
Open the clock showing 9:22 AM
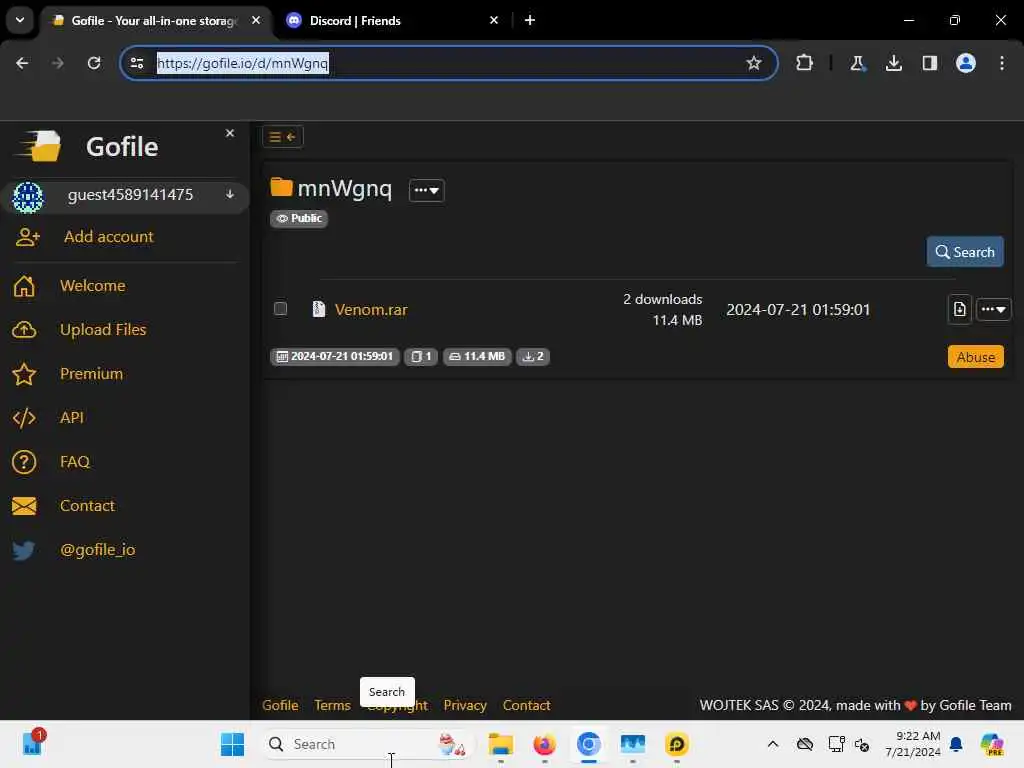[x=913, y=744]
